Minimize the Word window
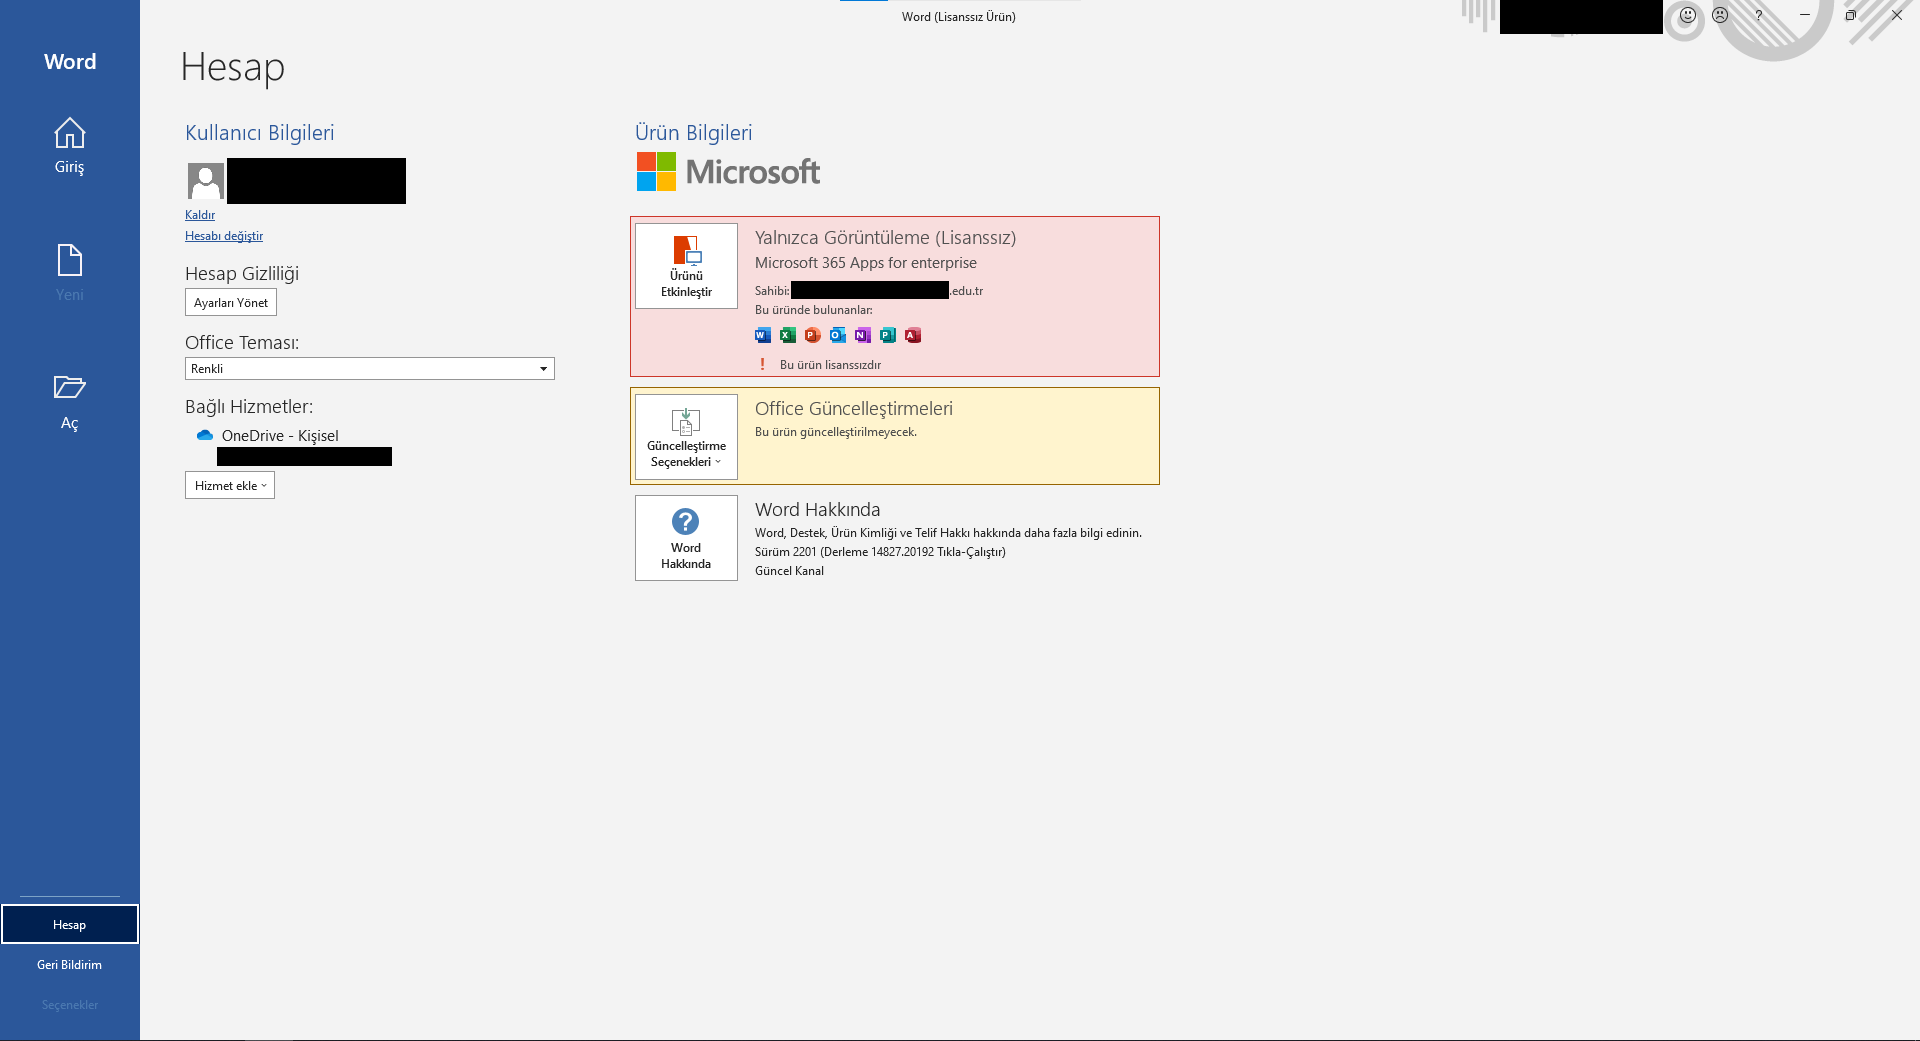Image resolution: width=1920 pixels, height=1041 pixels. tap(1805, 15)
